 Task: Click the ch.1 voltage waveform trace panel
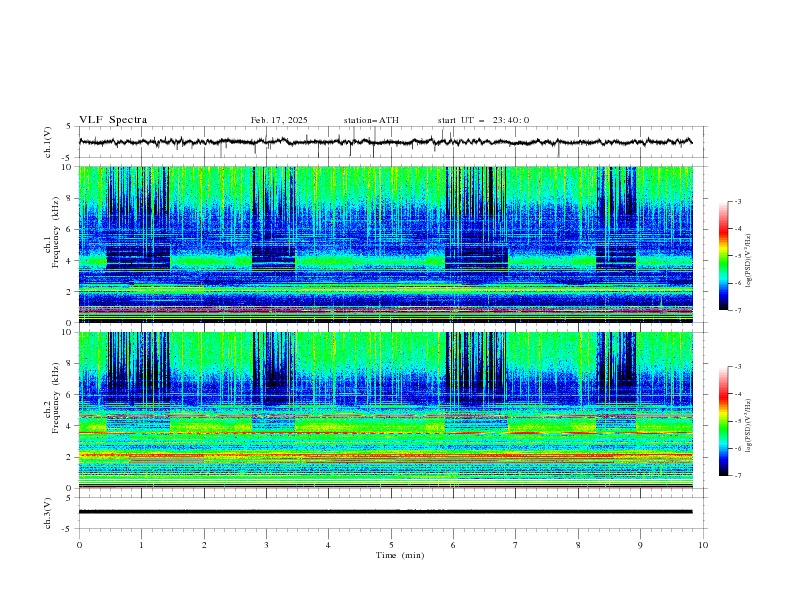point(392,142)
